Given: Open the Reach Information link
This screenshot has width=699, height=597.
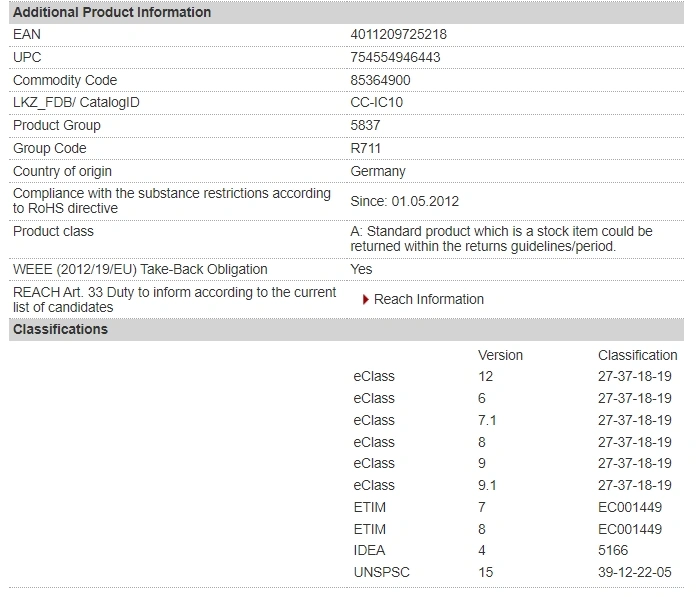Looking at the screenshot, I should coord(428,299).
